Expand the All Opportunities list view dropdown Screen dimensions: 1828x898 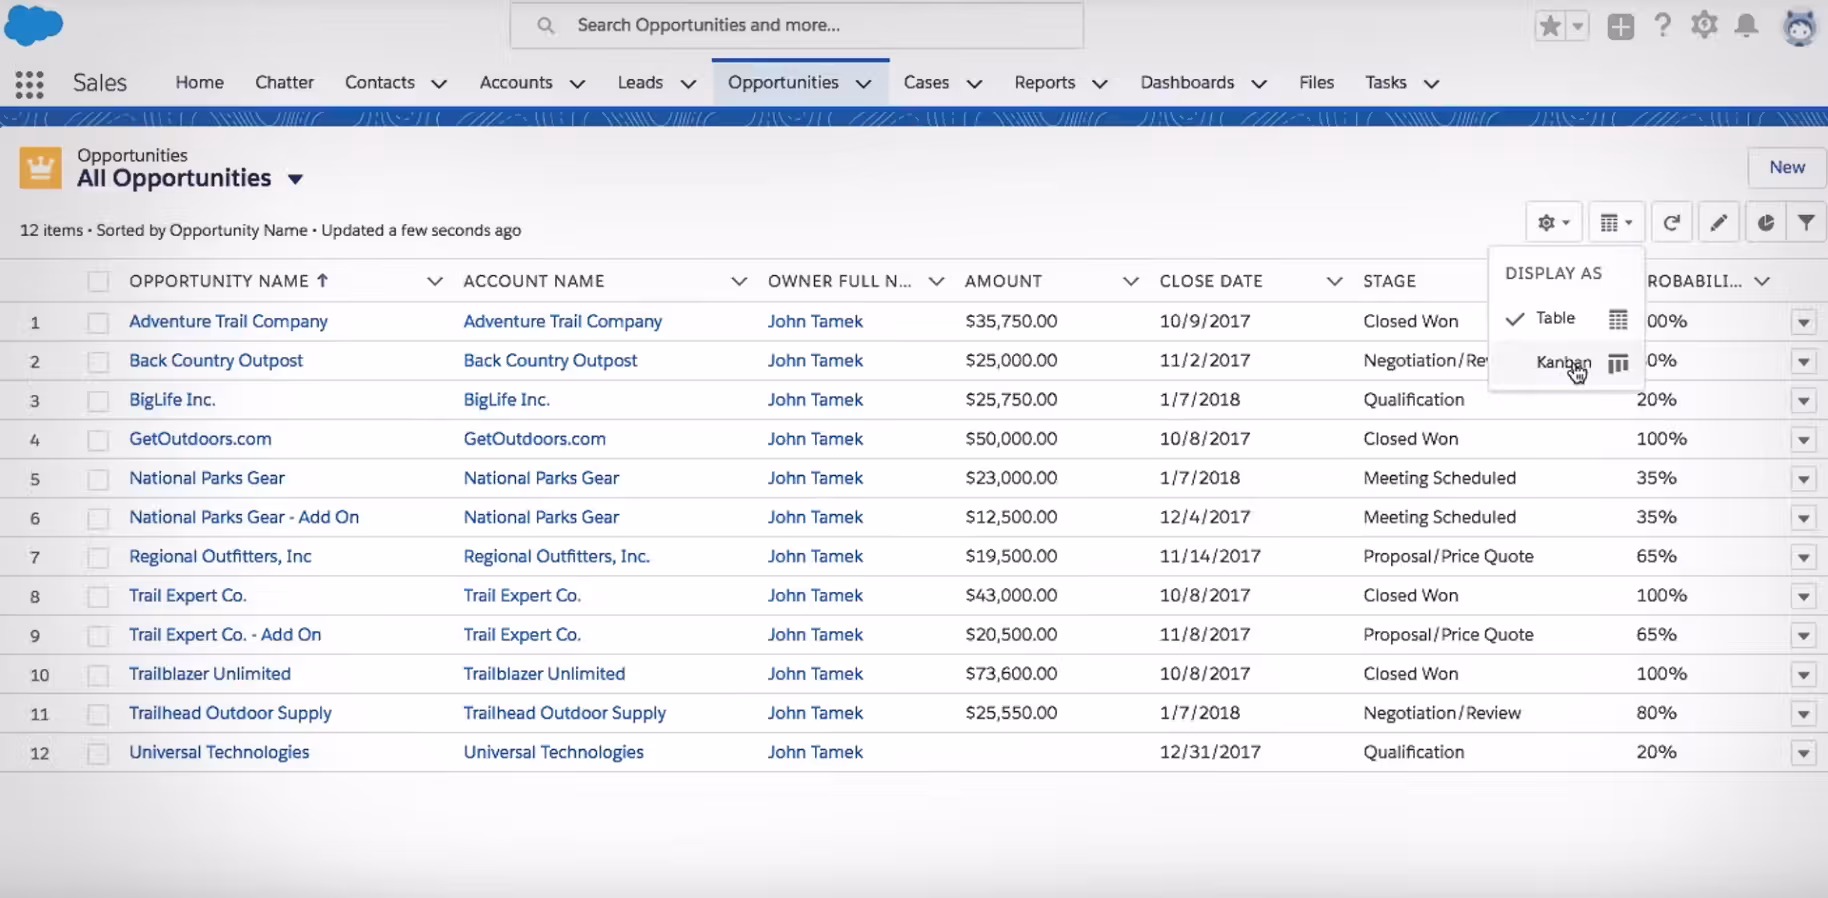pos(295,180)
